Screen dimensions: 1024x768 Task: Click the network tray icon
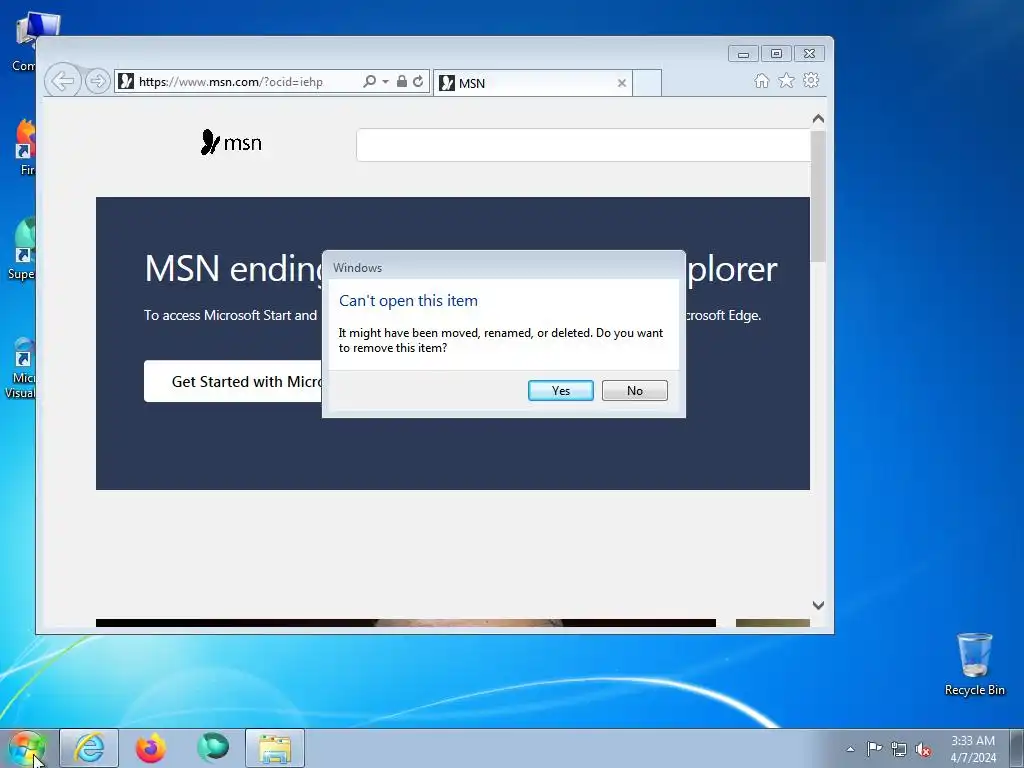tap(899, 749)
